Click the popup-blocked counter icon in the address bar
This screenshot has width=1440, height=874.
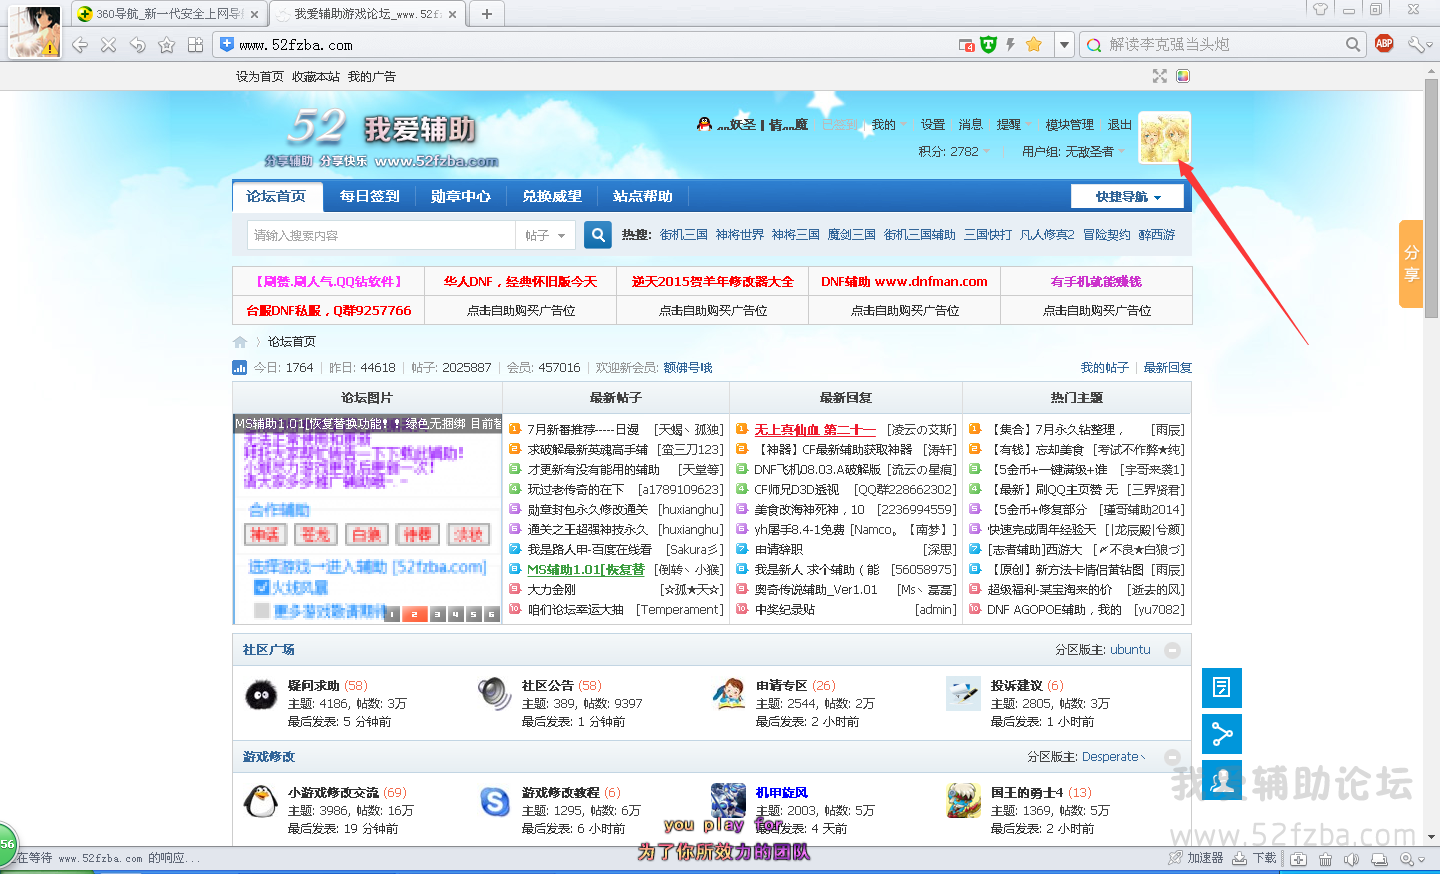coord(966,45)
